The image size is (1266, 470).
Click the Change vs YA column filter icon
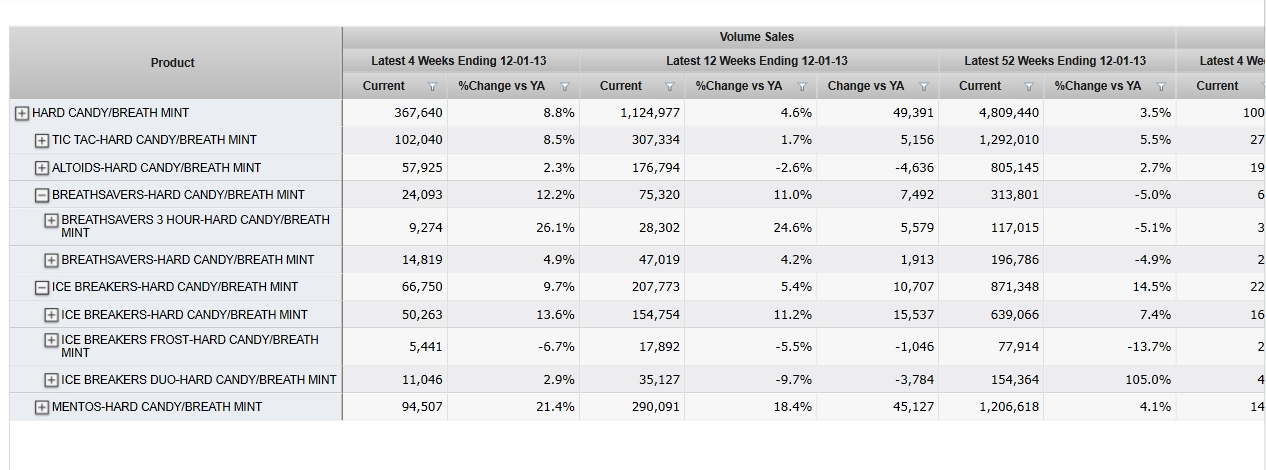pos(923,87)
